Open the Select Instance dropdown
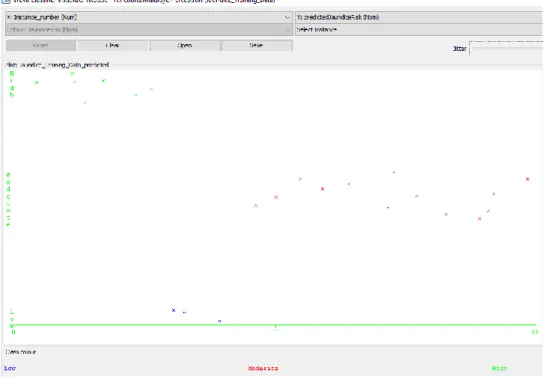The image size is (544, 377). coord(419,30)
